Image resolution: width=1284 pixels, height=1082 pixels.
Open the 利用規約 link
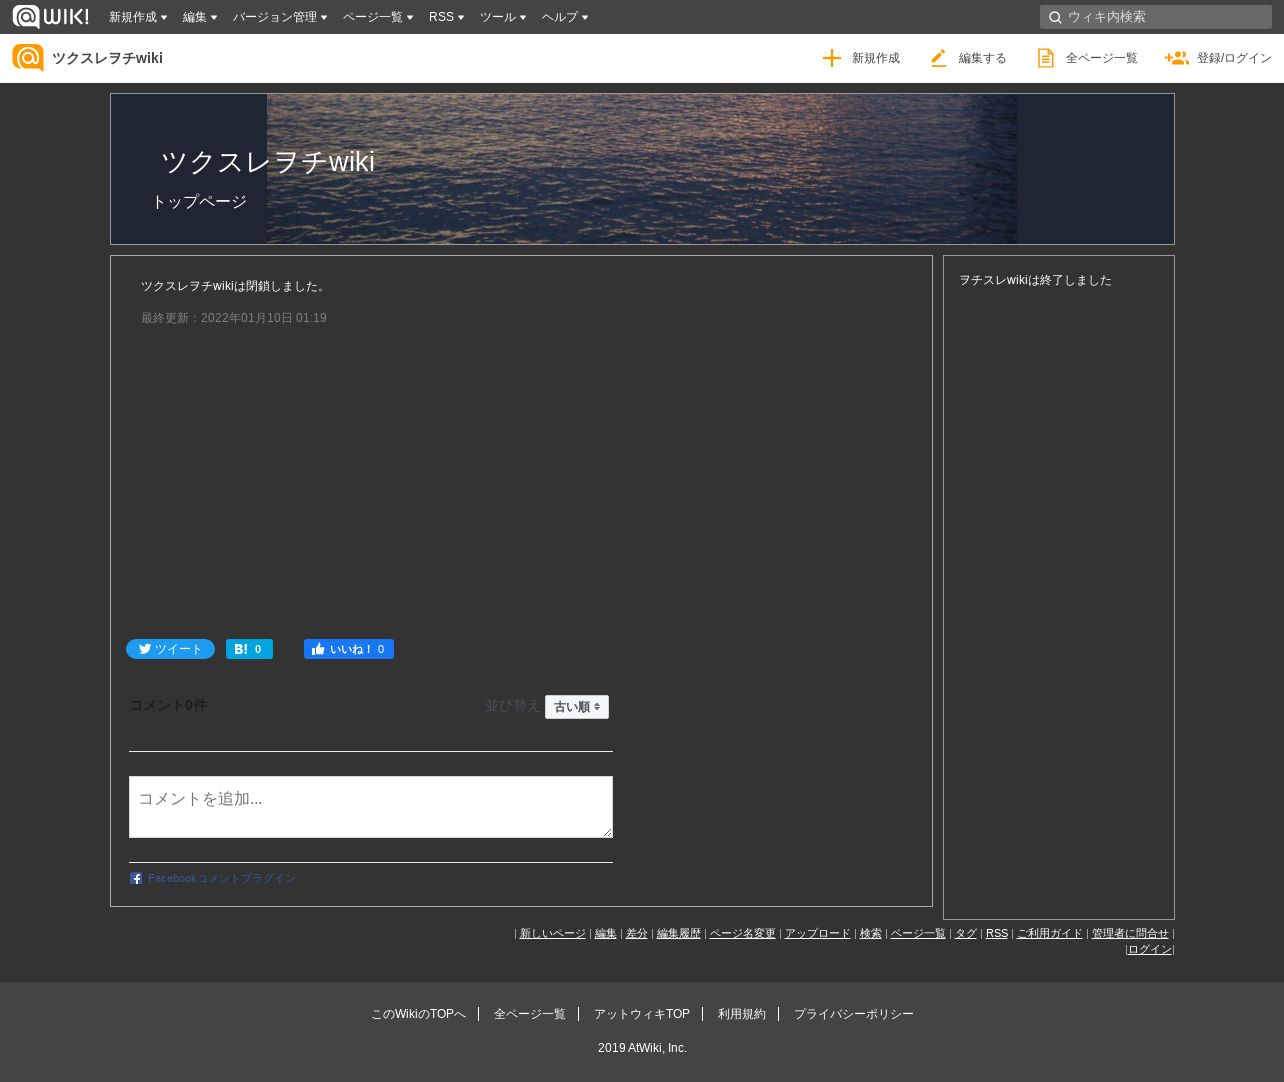(741, 1014)
